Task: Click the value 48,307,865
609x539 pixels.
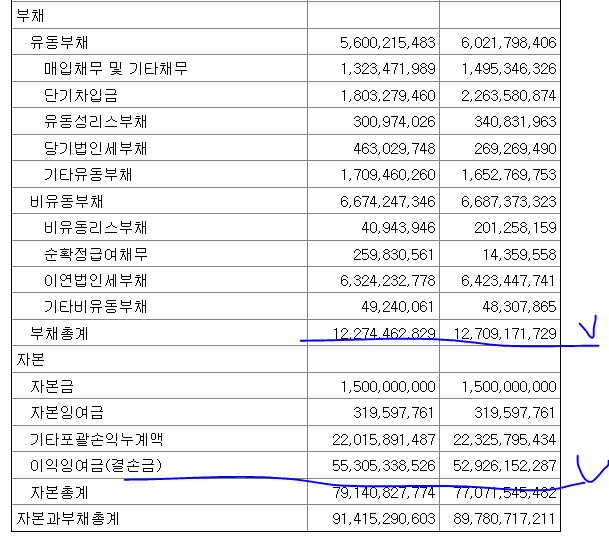Action: 519,306
